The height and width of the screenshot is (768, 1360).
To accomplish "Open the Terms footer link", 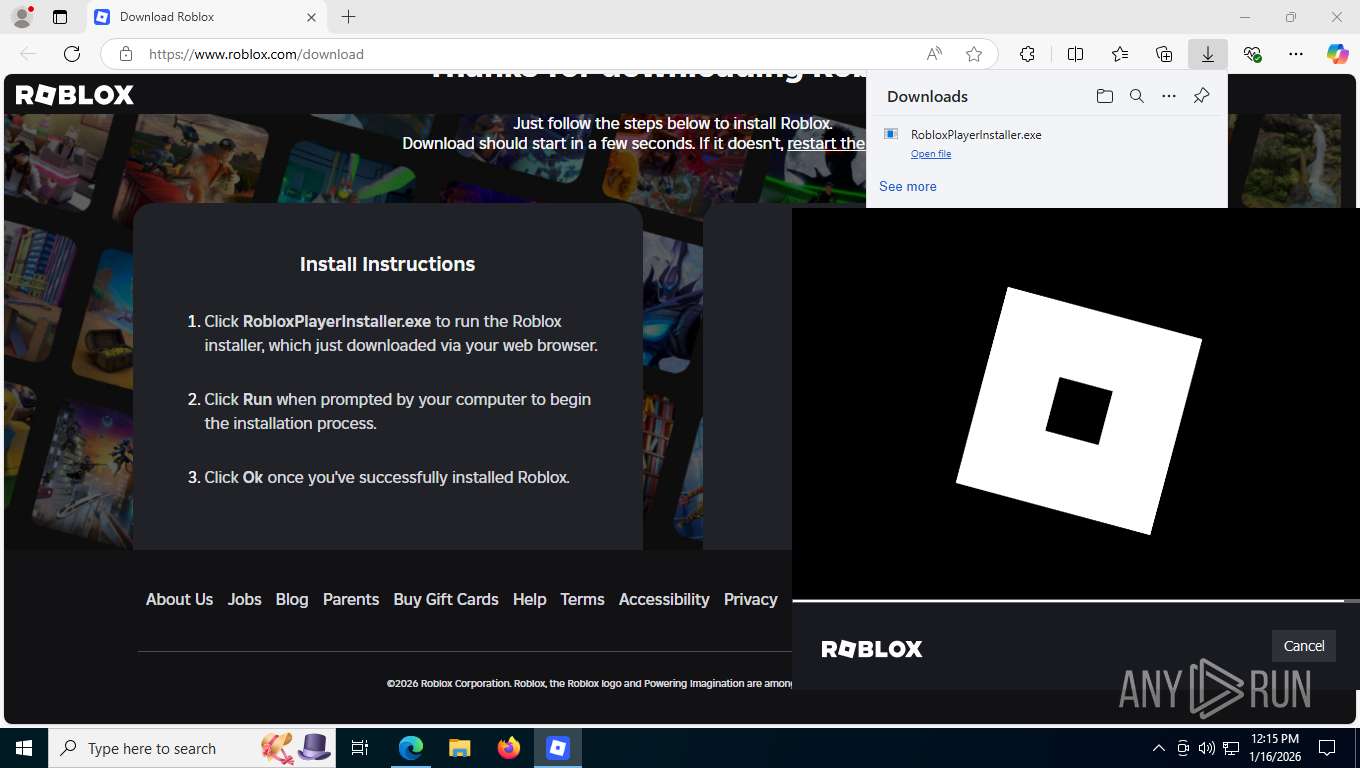I will [582, 599].
